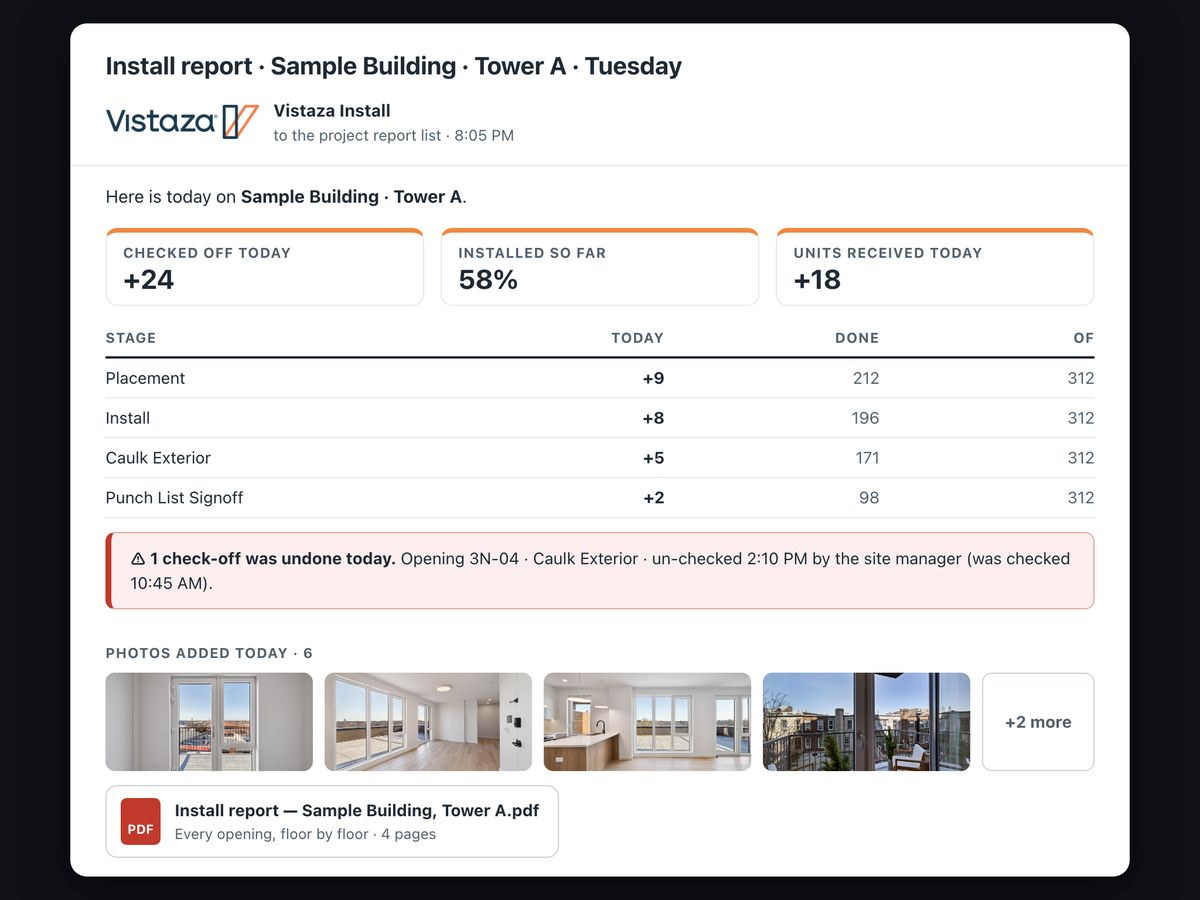Screen dimensions: 1200x900
Task: Click the 196 done count for Install
Action: pos(866,418)
